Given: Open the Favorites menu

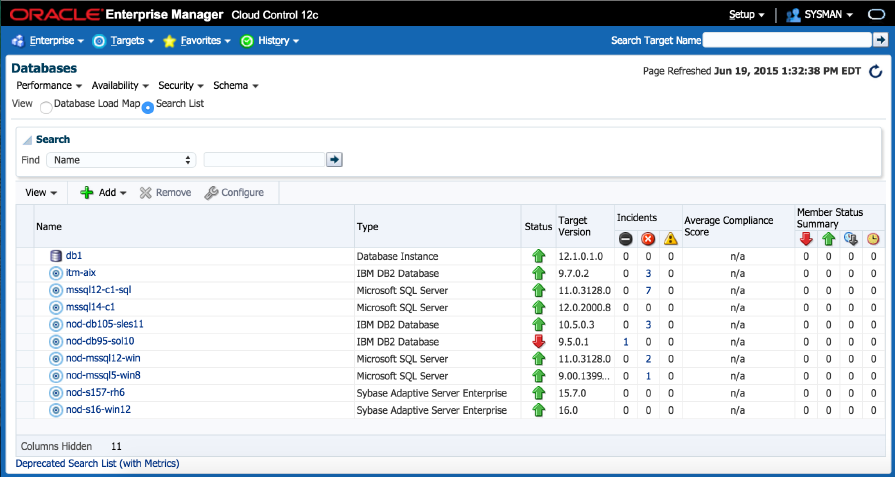Looking at the screenshot, I should 205,41.
